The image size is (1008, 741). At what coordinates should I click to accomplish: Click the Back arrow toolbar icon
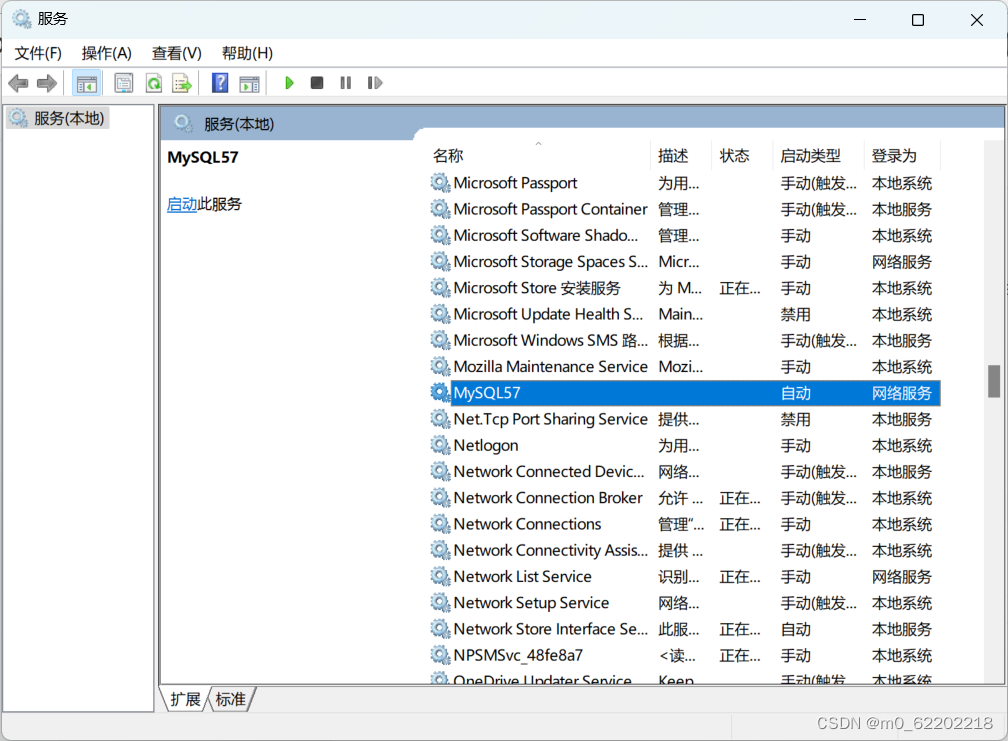(18, 83)
